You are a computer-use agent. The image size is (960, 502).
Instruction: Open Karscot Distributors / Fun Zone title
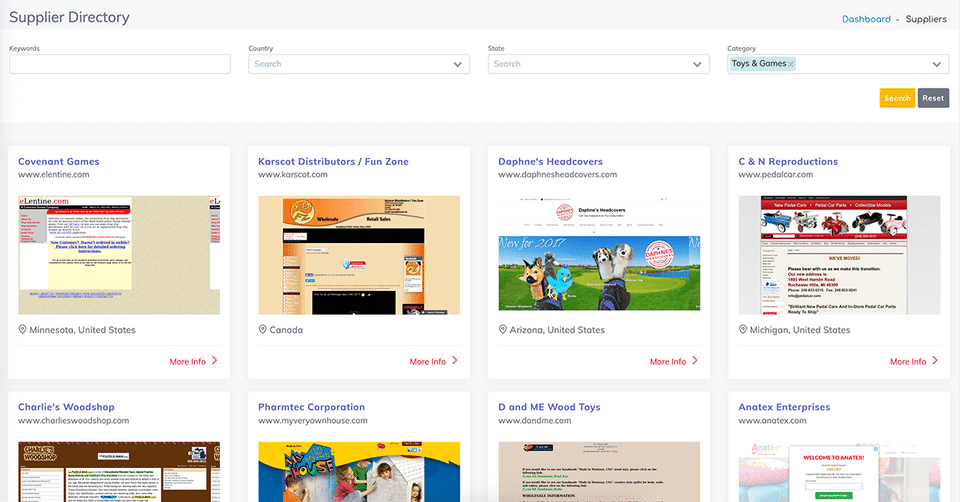coord(333,162)
